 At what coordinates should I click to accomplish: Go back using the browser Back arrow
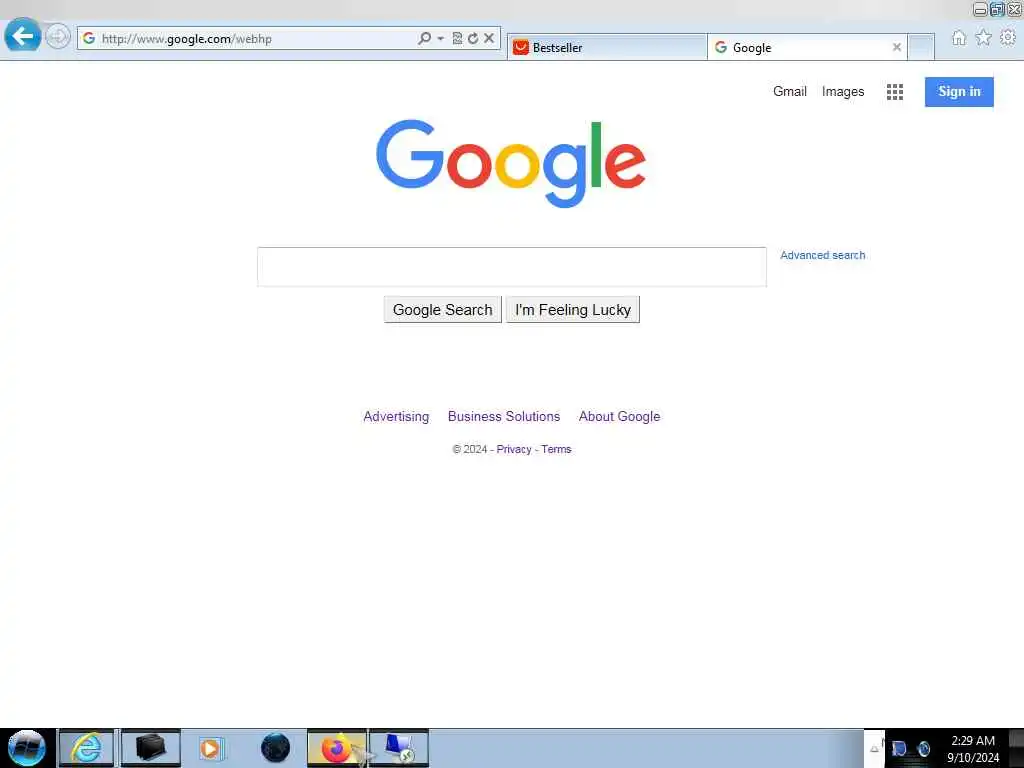23,36
